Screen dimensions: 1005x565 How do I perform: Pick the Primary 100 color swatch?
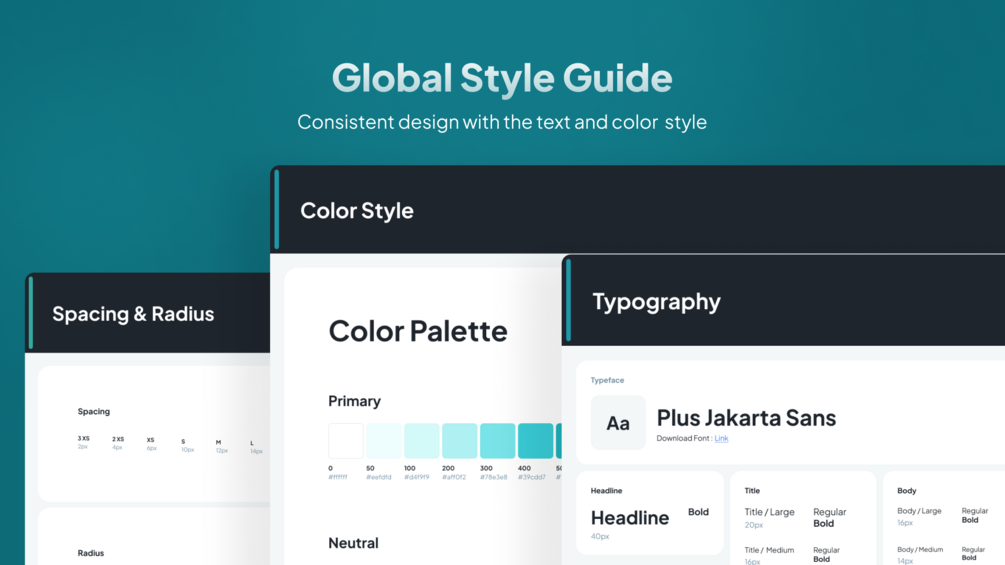click(421, 441)
